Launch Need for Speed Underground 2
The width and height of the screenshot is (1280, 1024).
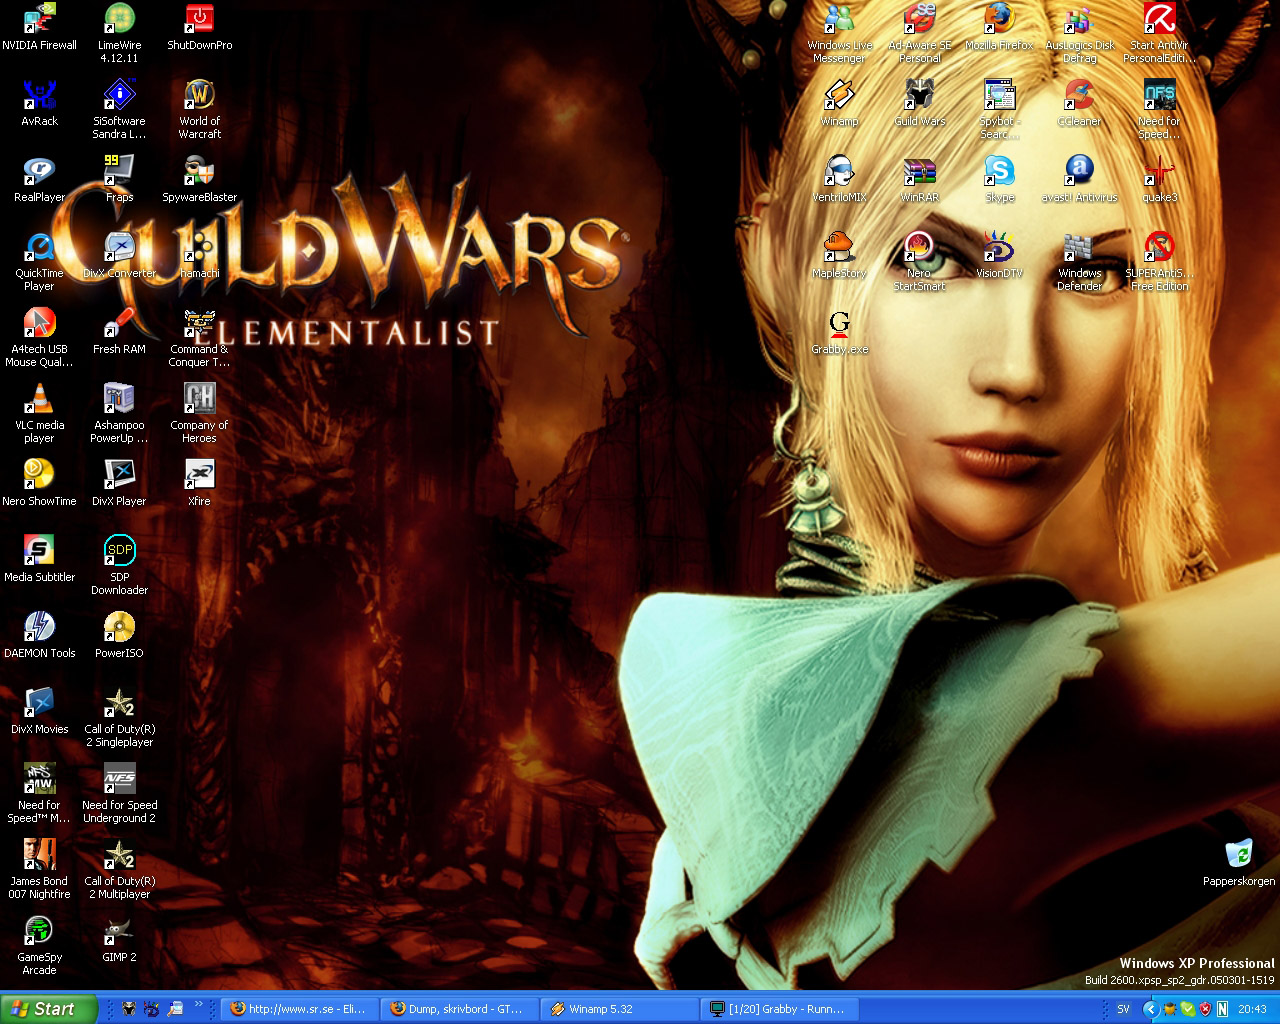[119, 794]
